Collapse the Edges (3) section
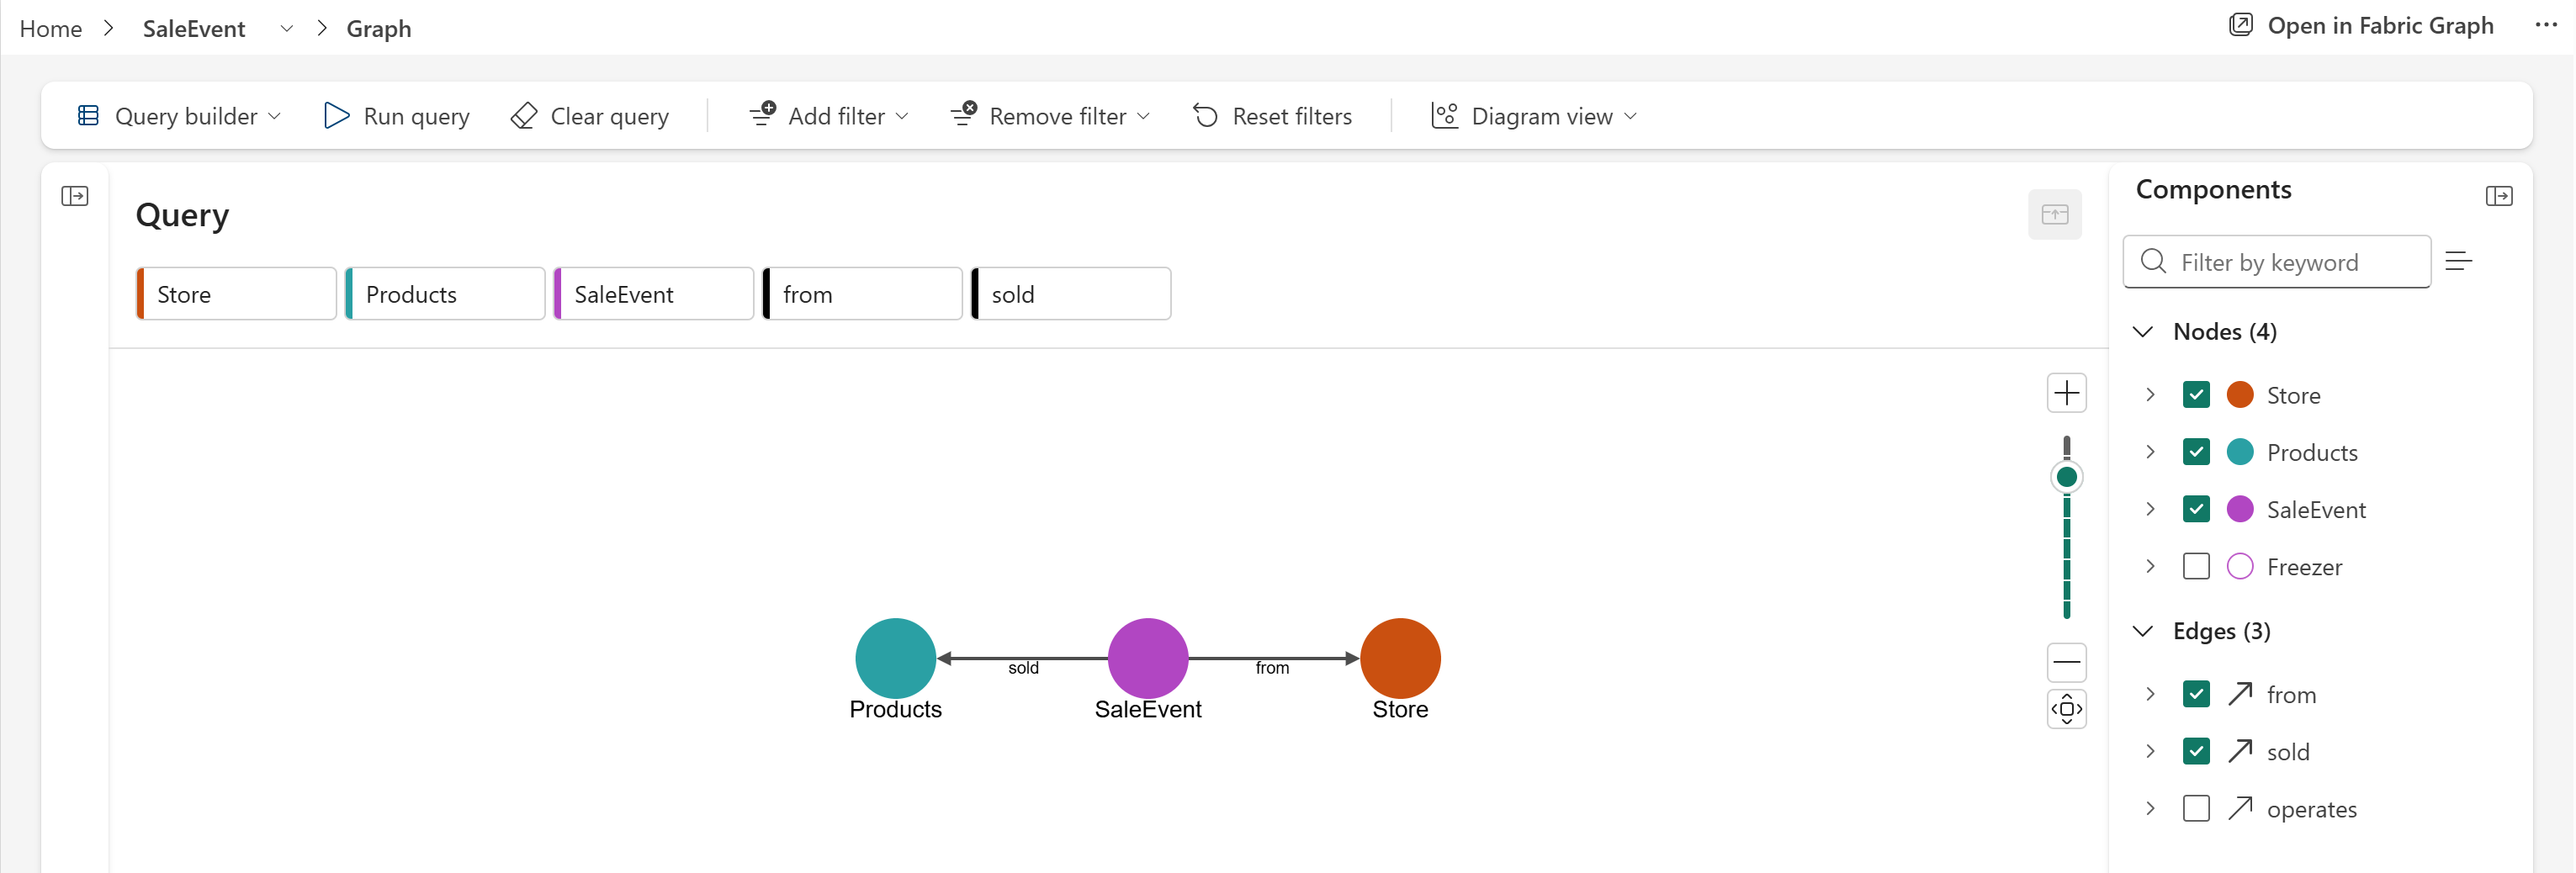2576x873 pixels. pyautogui.click(x=2142, y=631)
